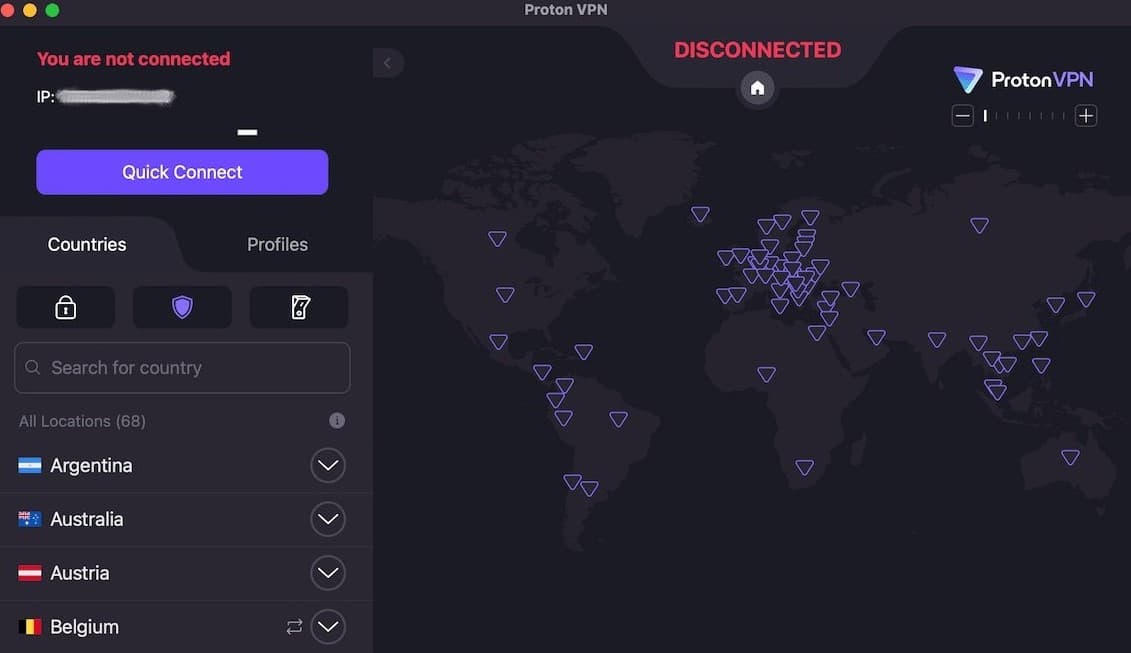The width and height of the screenshot is (1131, 653).
Task: Toggle Secure Core lock icon
Action: 66,307
